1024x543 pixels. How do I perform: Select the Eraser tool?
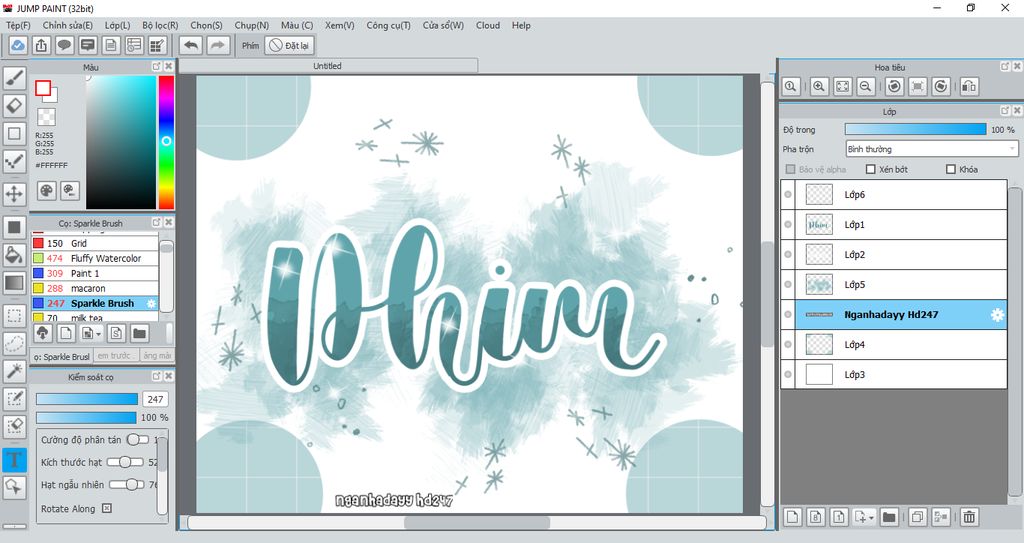tap(14, 105)
